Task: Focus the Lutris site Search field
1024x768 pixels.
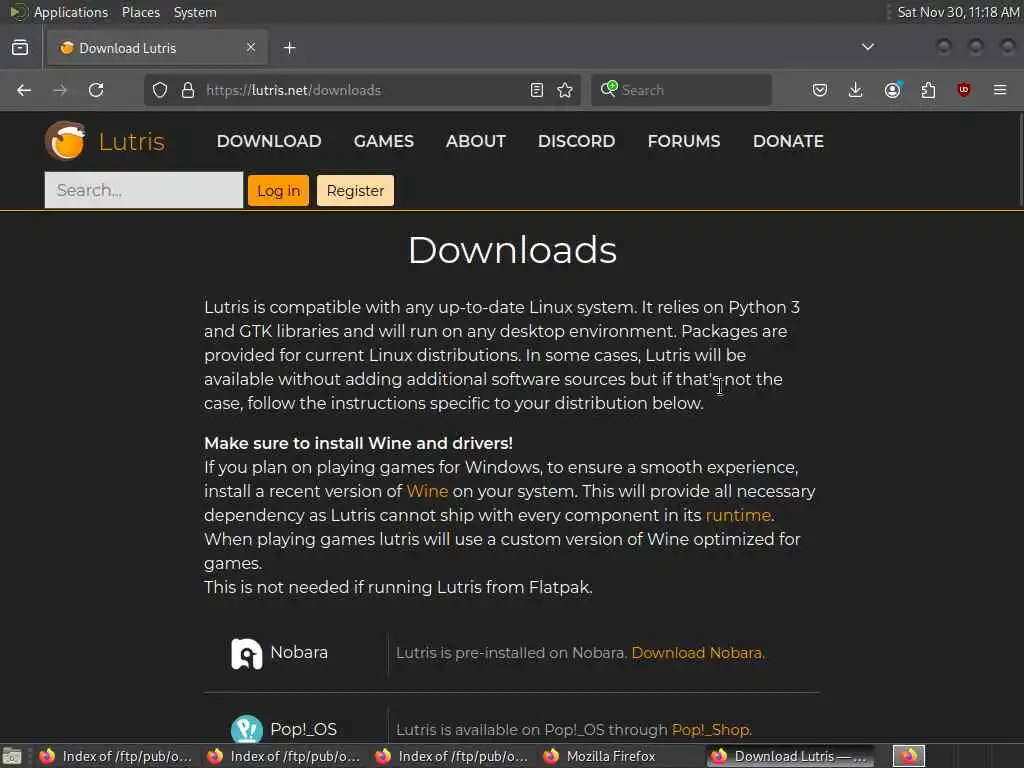Action: [144, 190]
